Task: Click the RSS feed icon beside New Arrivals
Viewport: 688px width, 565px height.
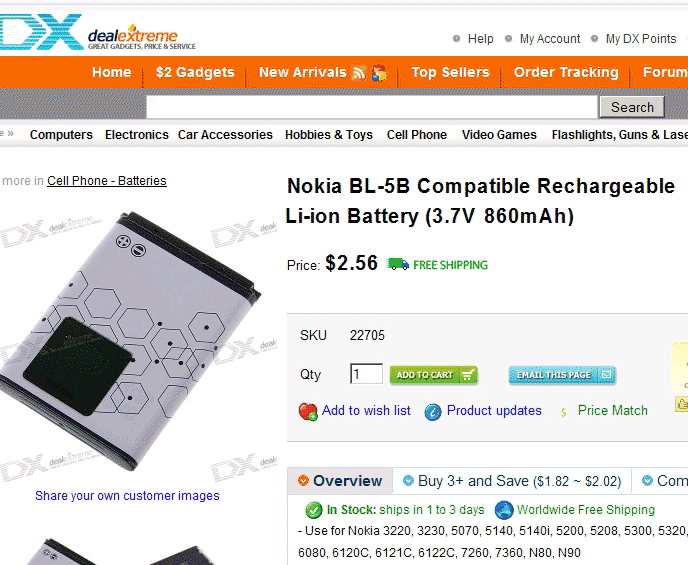Action: click(x=359, y=73)
